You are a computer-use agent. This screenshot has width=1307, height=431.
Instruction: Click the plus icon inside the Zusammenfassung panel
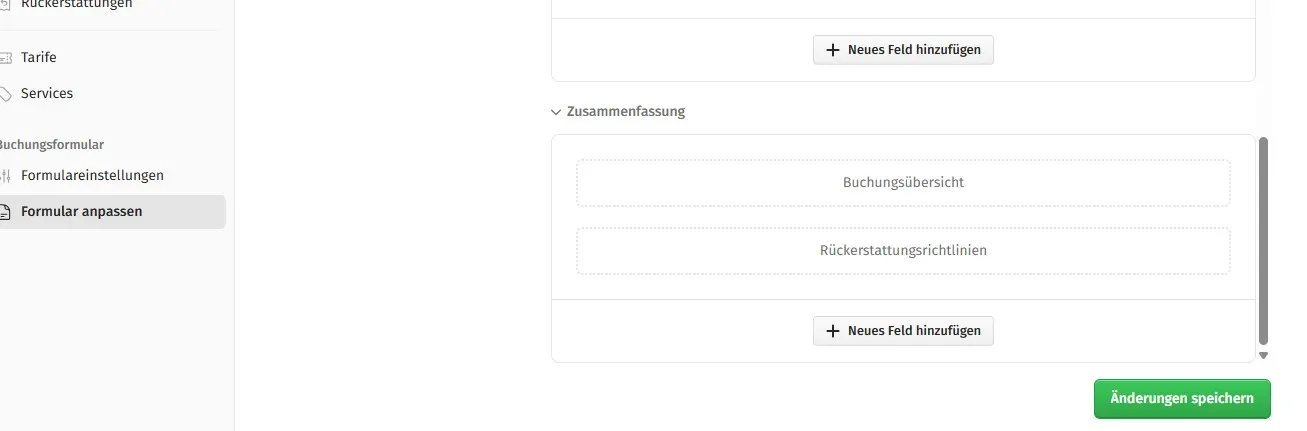pos(833,331)
